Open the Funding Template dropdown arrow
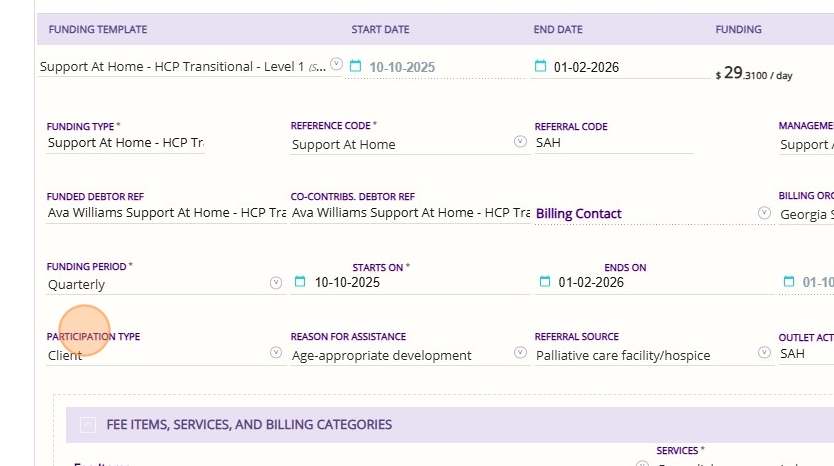 coord(336,64)
